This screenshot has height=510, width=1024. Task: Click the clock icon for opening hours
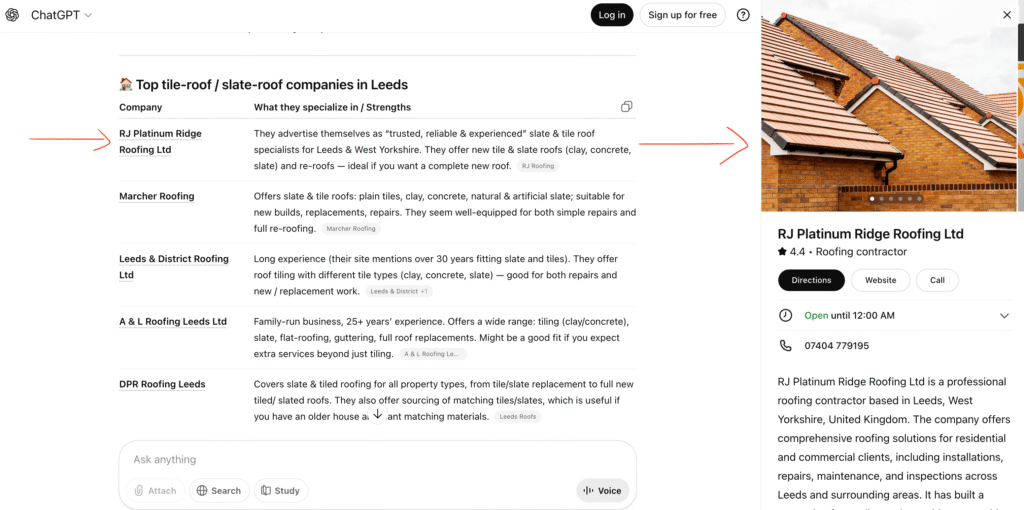(x=785, y=316)
